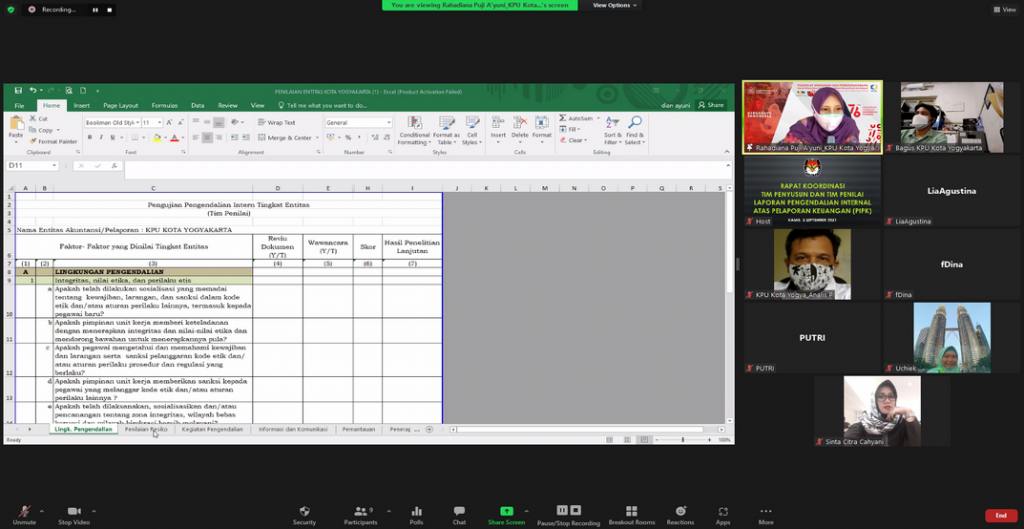Toggle Wrap Text in Excel ribbon
This screenshot has width=1024, height=529.
277,122
